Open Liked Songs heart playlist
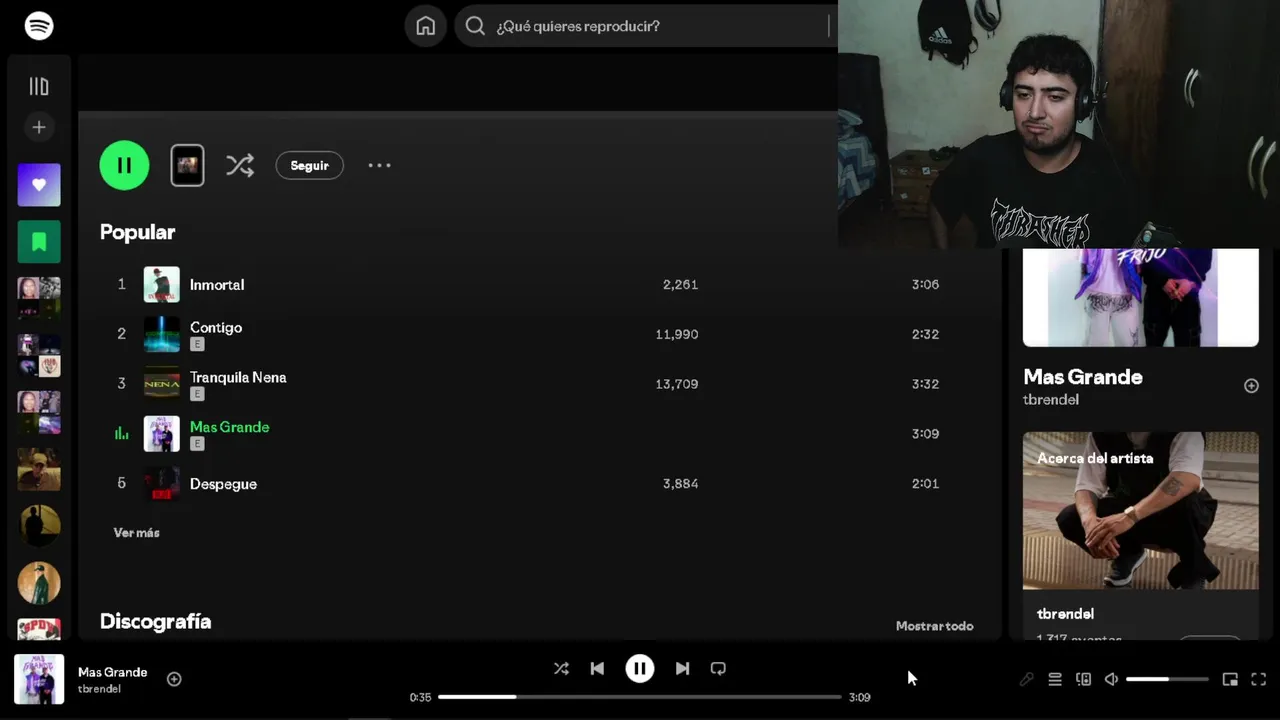This screenshot has height=720, width=1280. (39, 185)
